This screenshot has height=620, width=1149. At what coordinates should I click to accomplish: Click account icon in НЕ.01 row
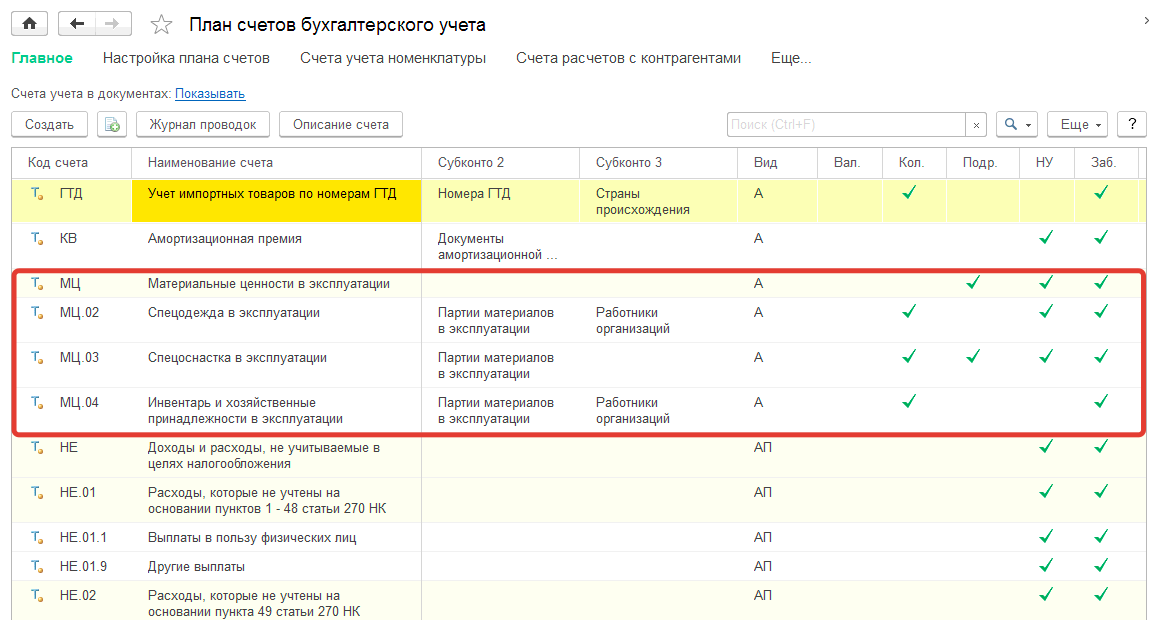[37, 492]
